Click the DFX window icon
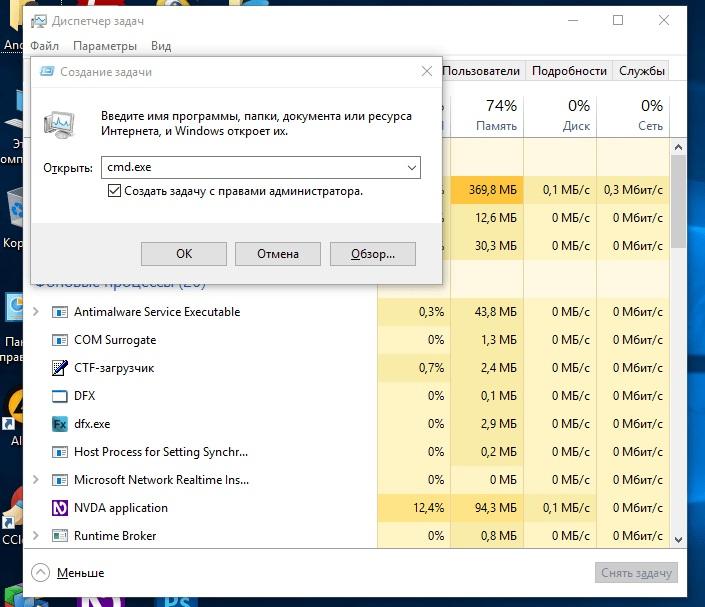705x607 pixels. pos(60,396)
